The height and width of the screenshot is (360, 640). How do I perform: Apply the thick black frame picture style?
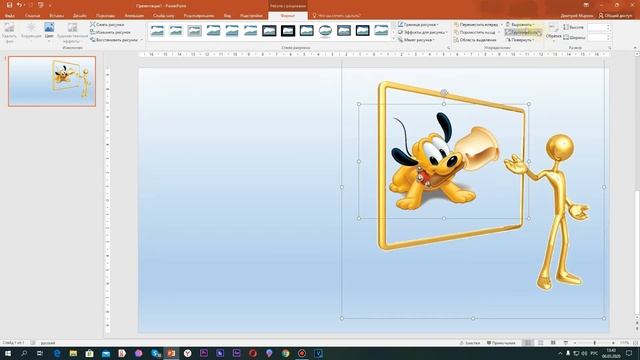[288, 31]
